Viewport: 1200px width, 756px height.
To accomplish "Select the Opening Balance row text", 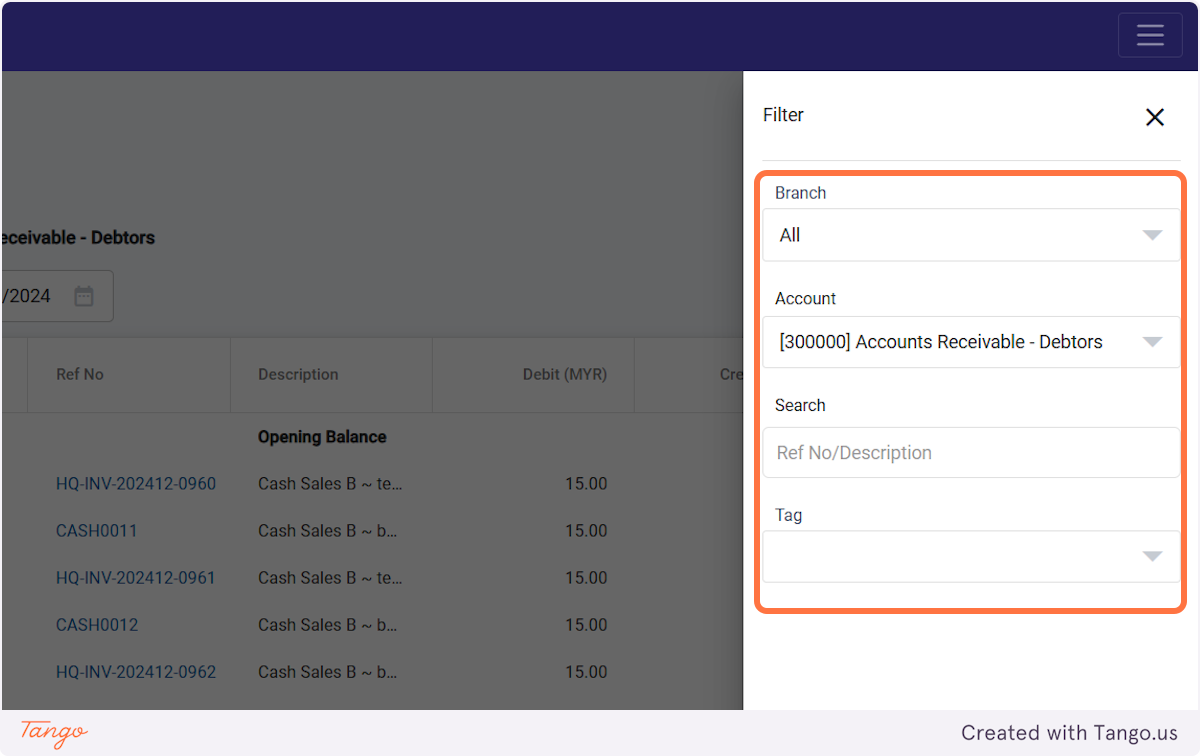I will click(322, 437).
